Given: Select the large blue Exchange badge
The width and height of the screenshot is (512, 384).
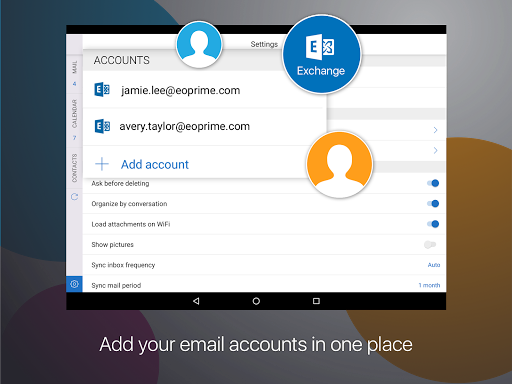Looking at the screenshot, I should (x=322, y=54).
